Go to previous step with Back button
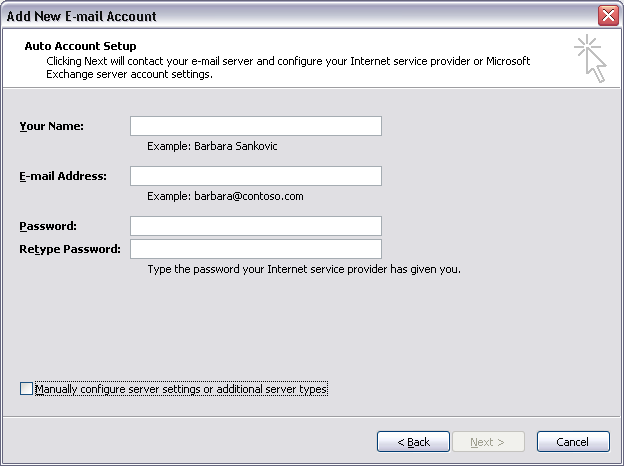 coord(413,442)
